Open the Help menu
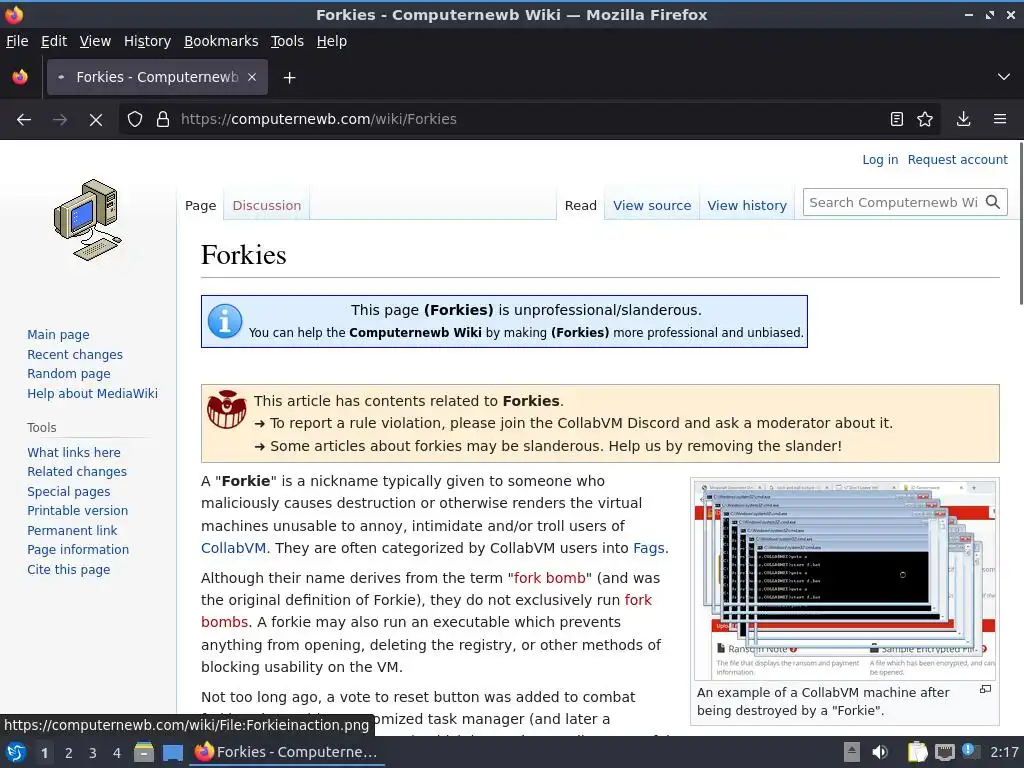 coord(332,41)
